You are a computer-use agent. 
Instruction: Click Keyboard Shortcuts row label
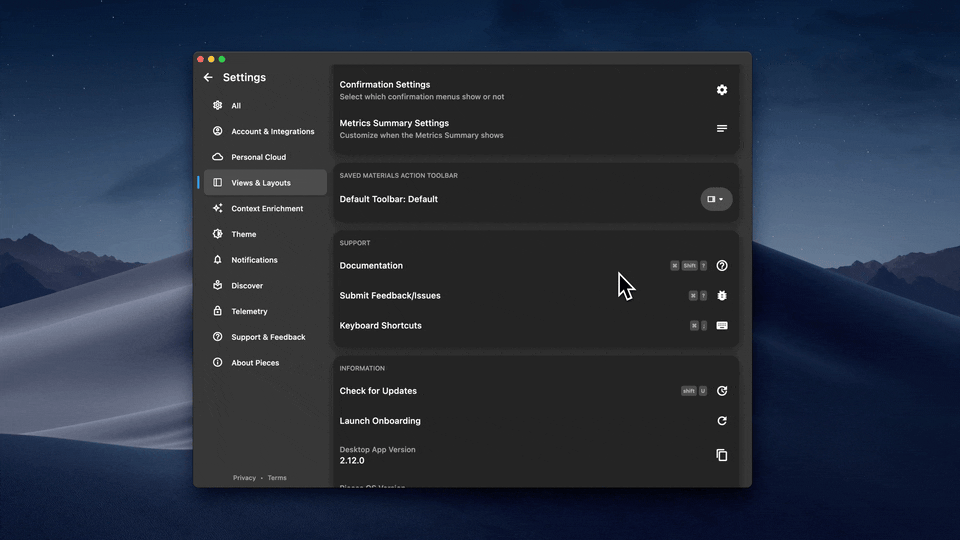(380, 326)
